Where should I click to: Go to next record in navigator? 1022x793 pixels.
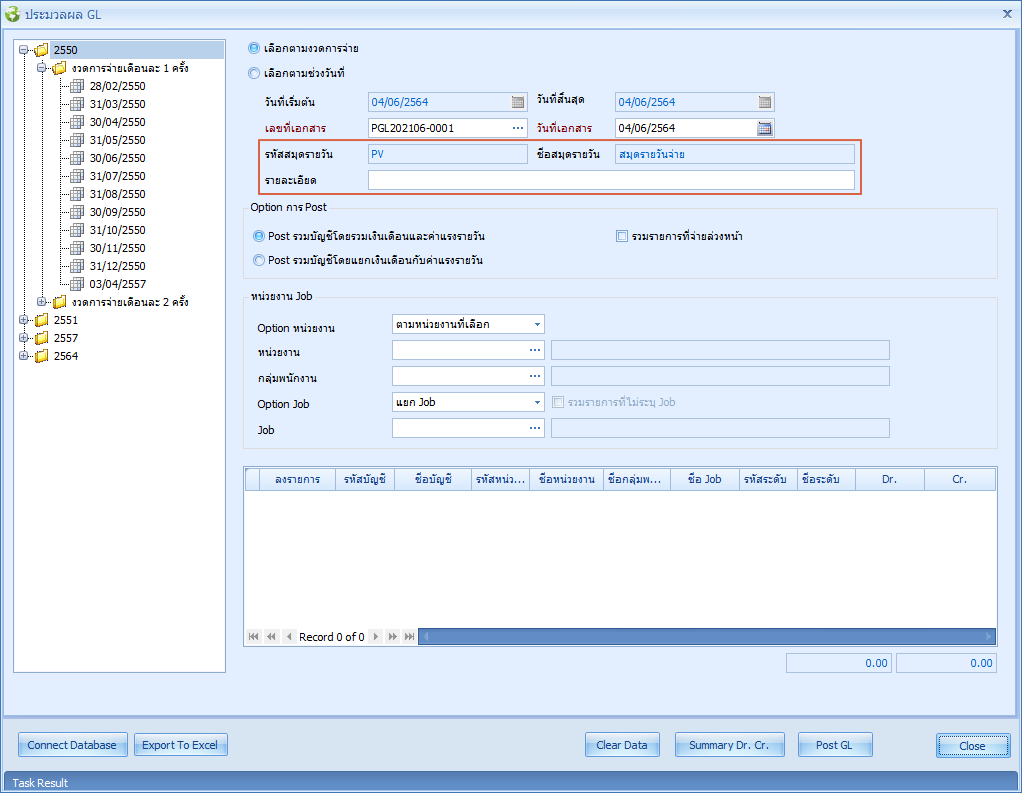tap(375, 637)
